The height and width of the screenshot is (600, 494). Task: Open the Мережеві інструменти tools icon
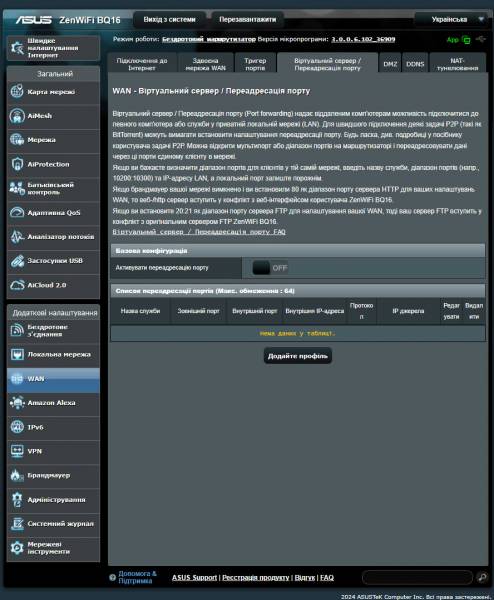[17, 548]
